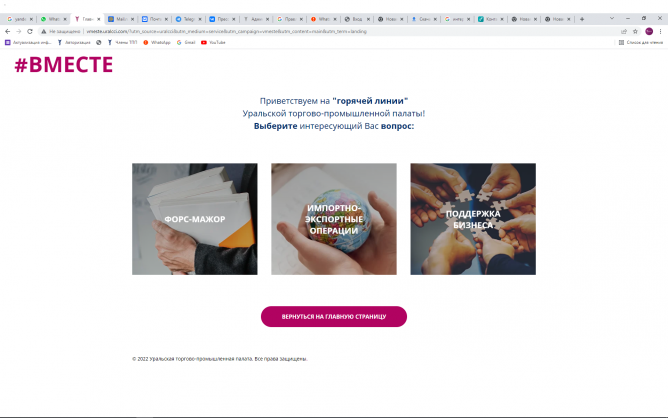This screenshot has width=668, height=418.
Task: Go back to the previous page
Action: (x=8, y=32)
